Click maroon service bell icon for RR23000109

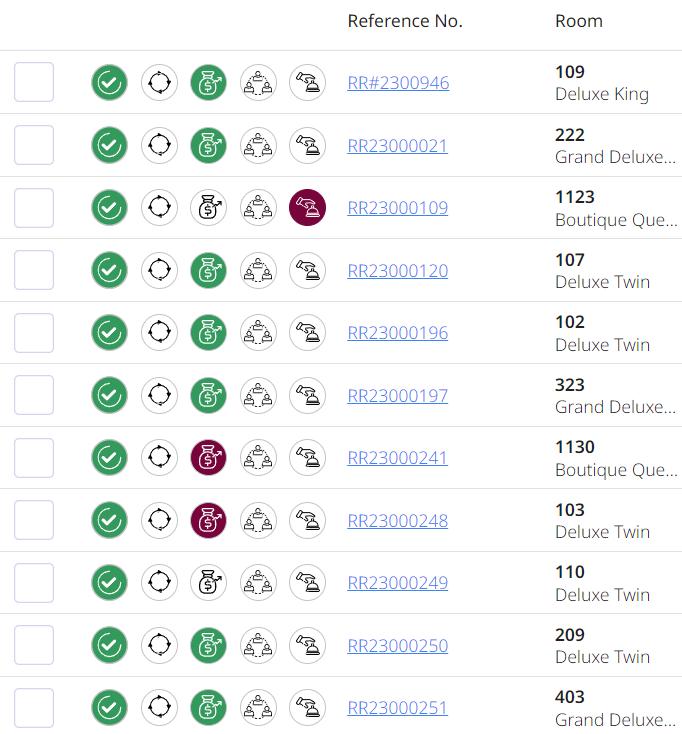307,208
